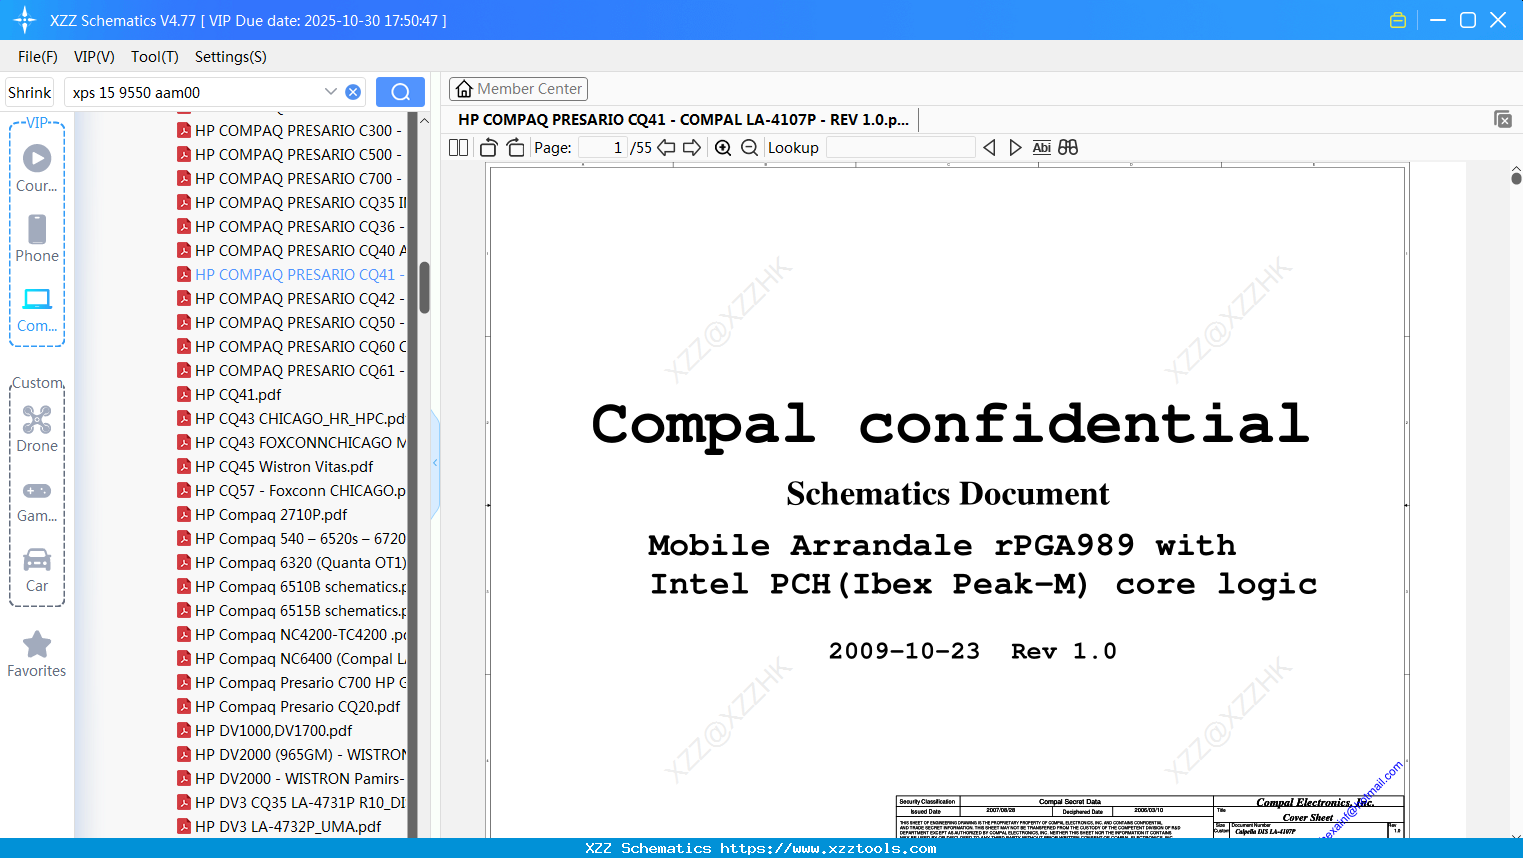1523x858 pixels.
Task: Zoom in on the schematic
Action: coord(723,148)
